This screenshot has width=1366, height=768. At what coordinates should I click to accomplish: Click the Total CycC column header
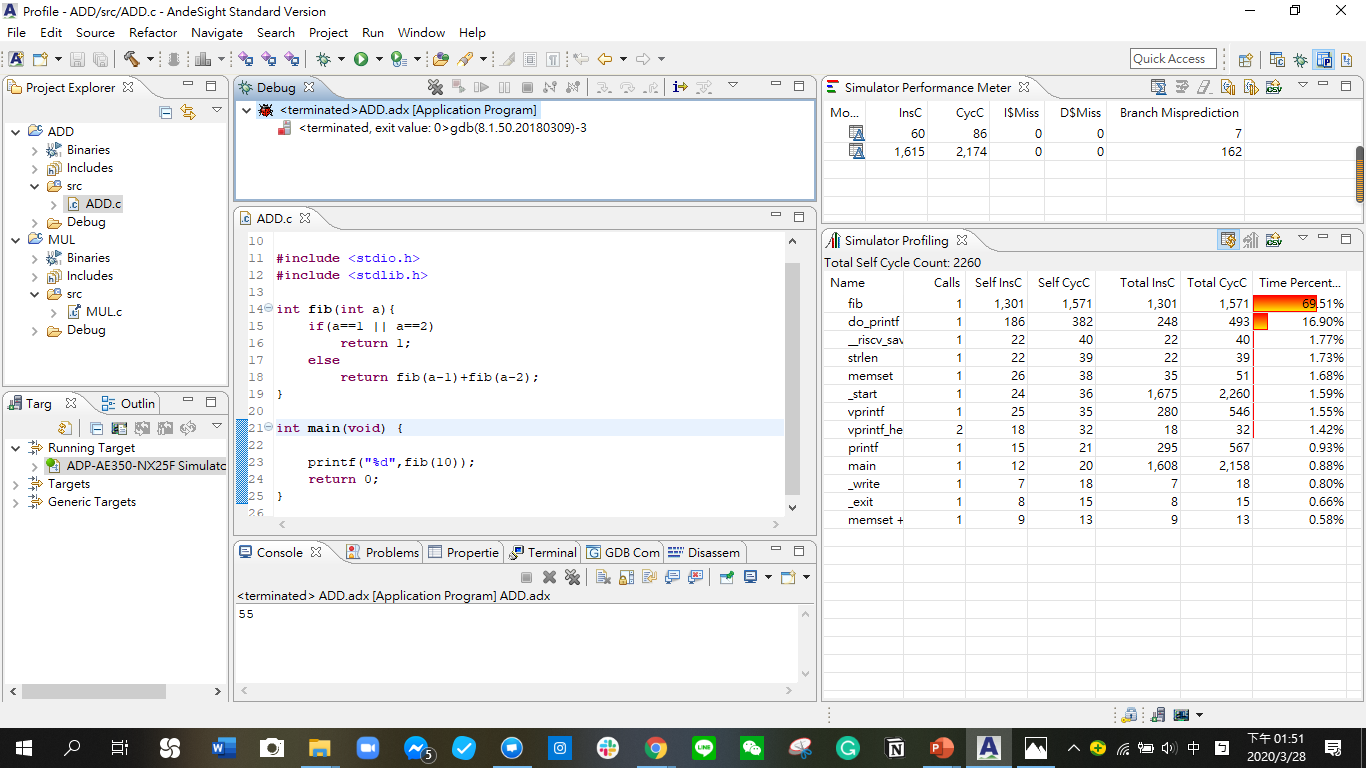[1216, 283]
